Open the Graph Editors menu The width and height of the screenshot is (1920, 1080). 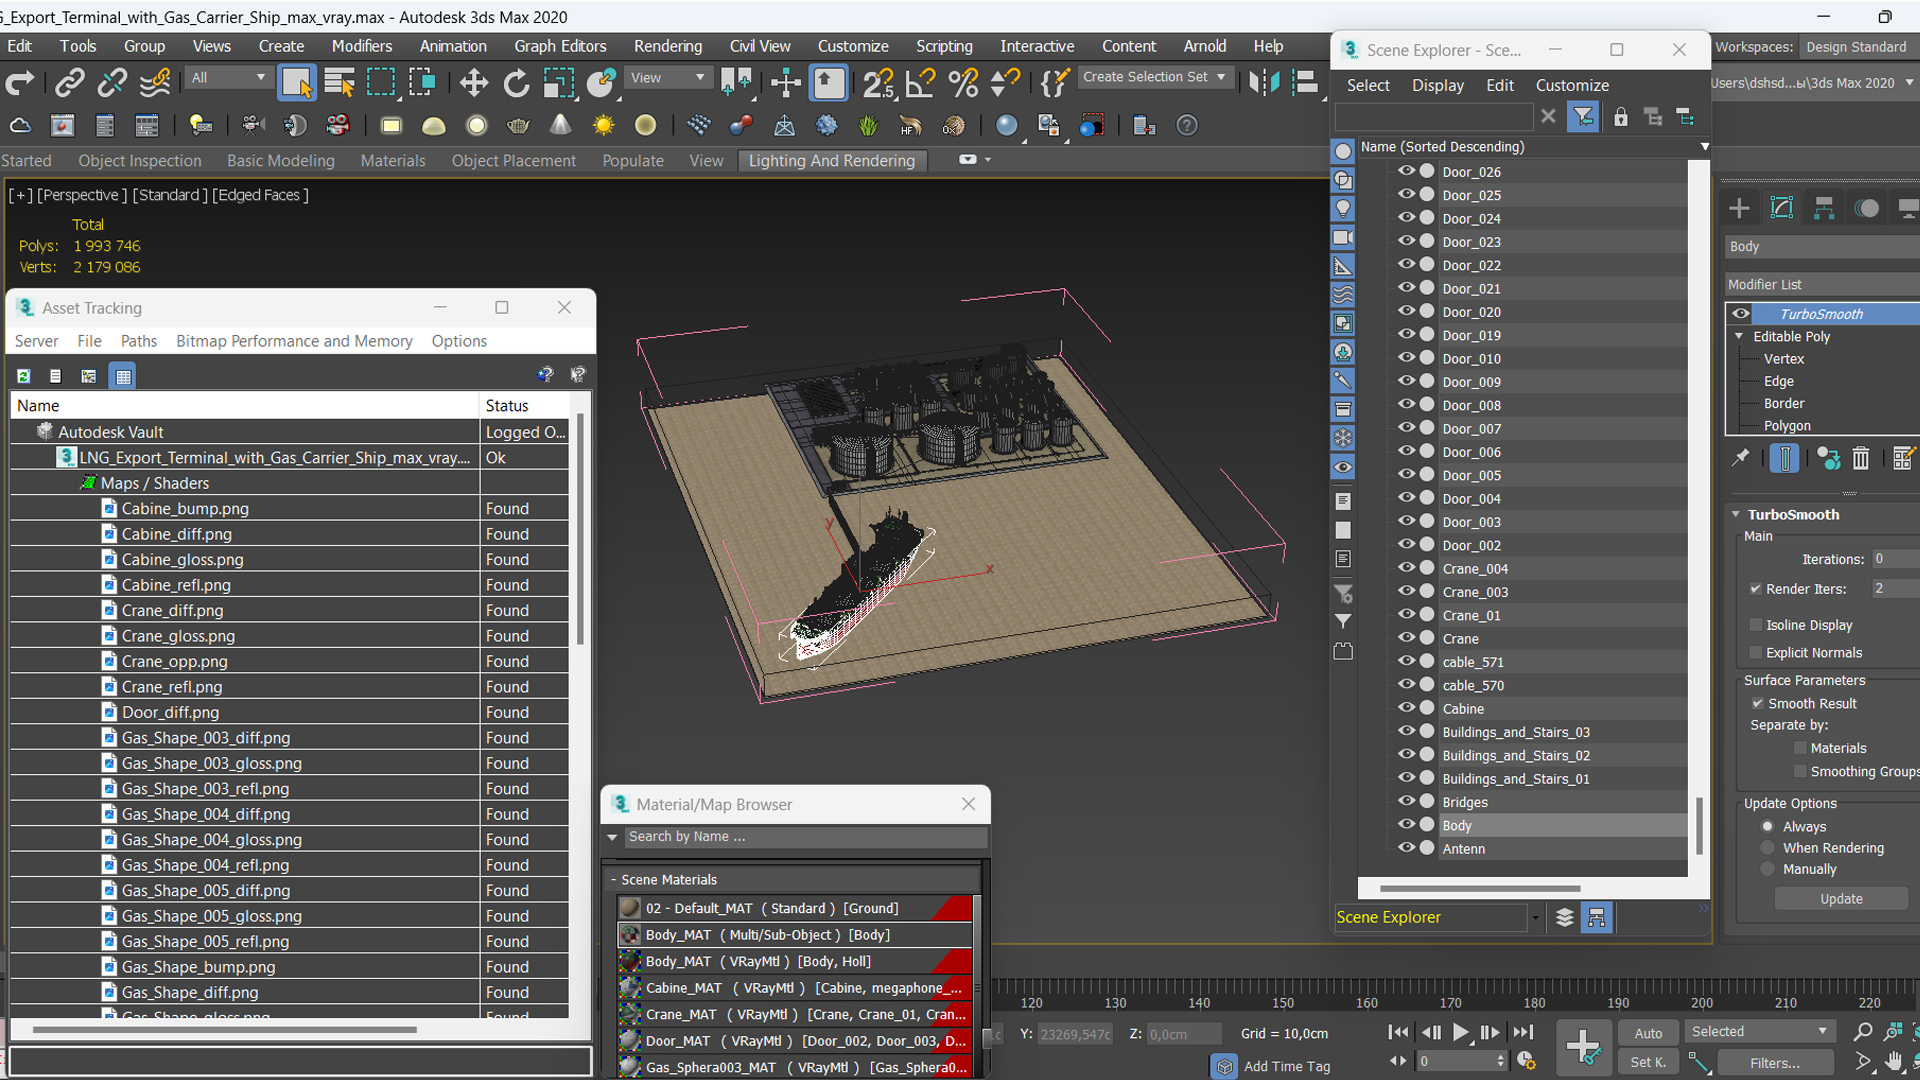pyautogui.click(x=560, y=46)
